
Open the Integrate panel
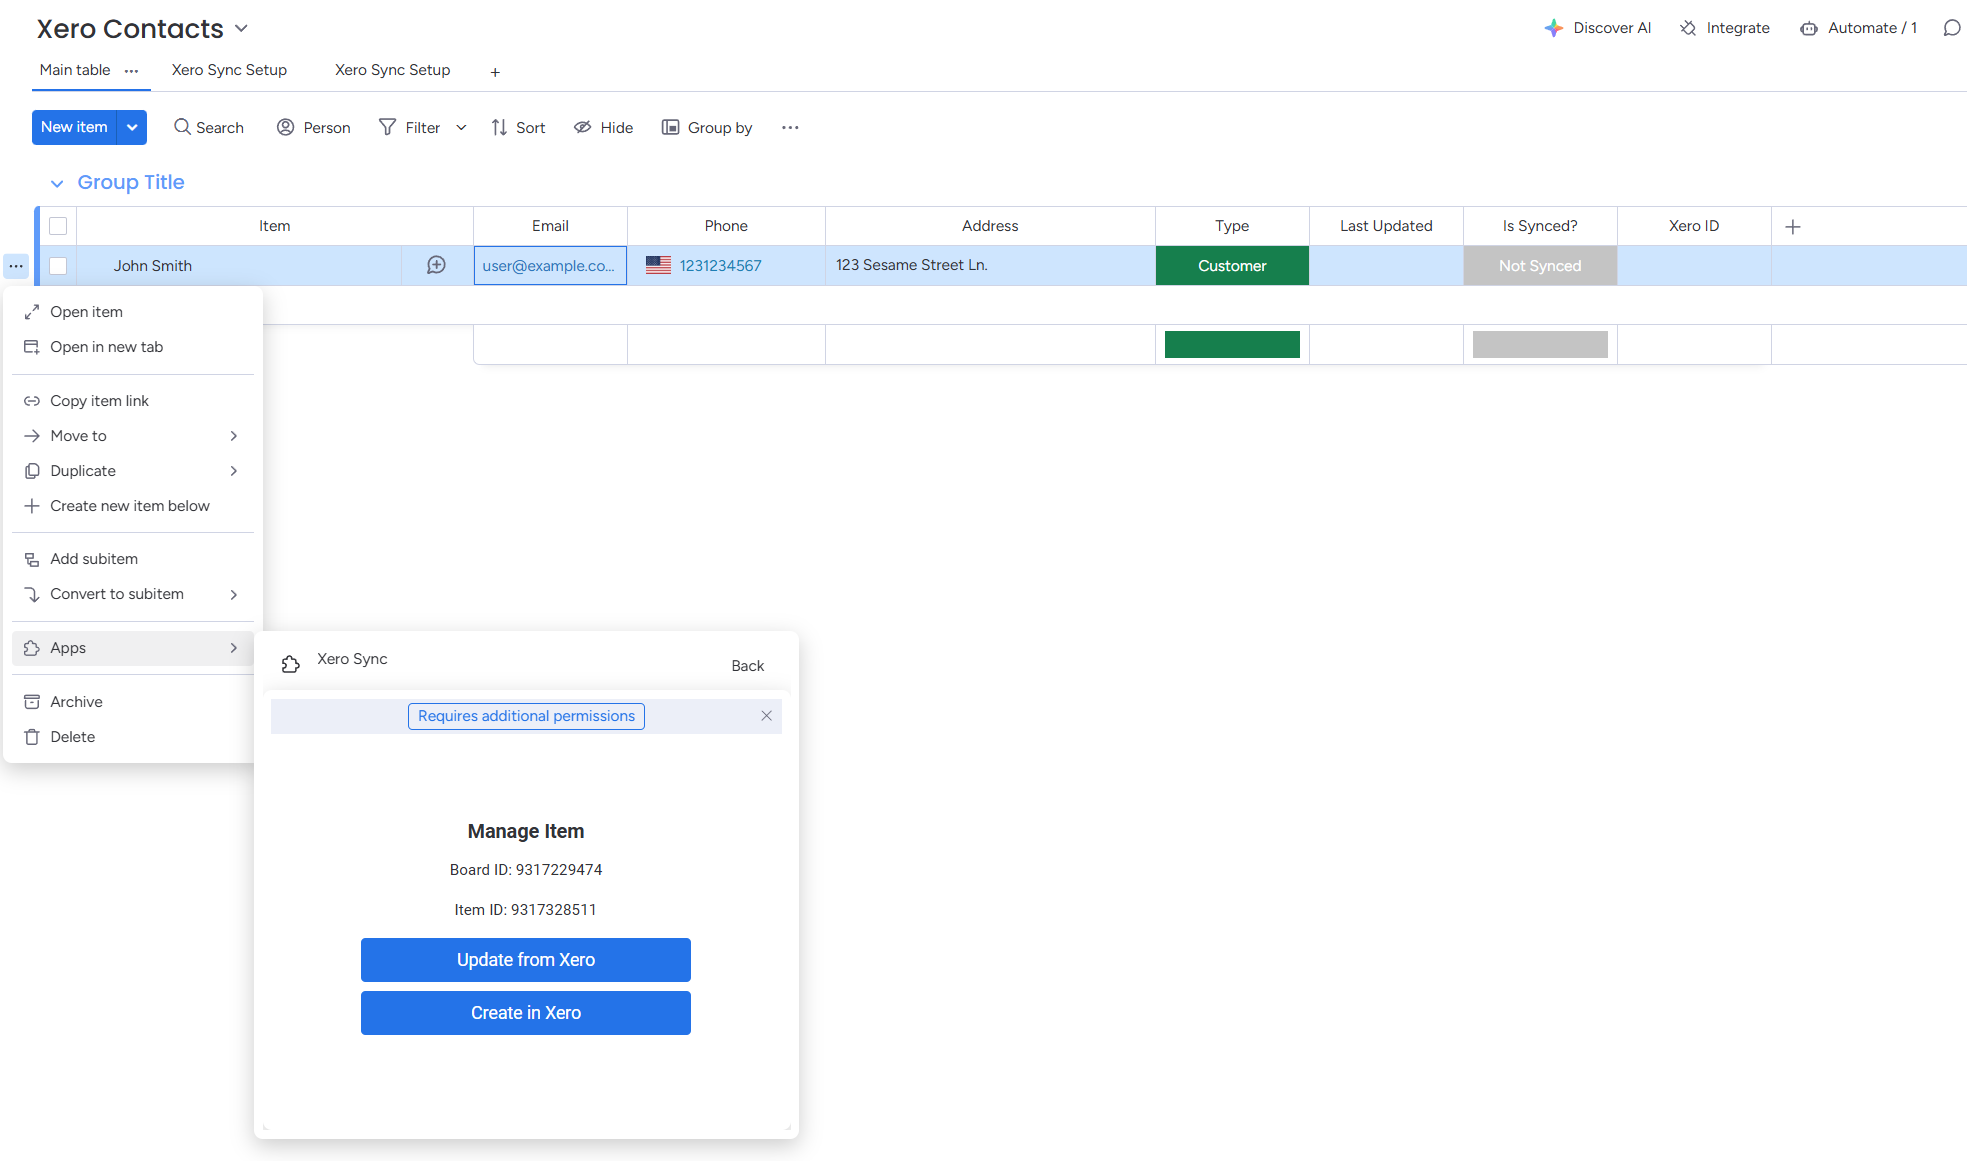click(1724, 27)
